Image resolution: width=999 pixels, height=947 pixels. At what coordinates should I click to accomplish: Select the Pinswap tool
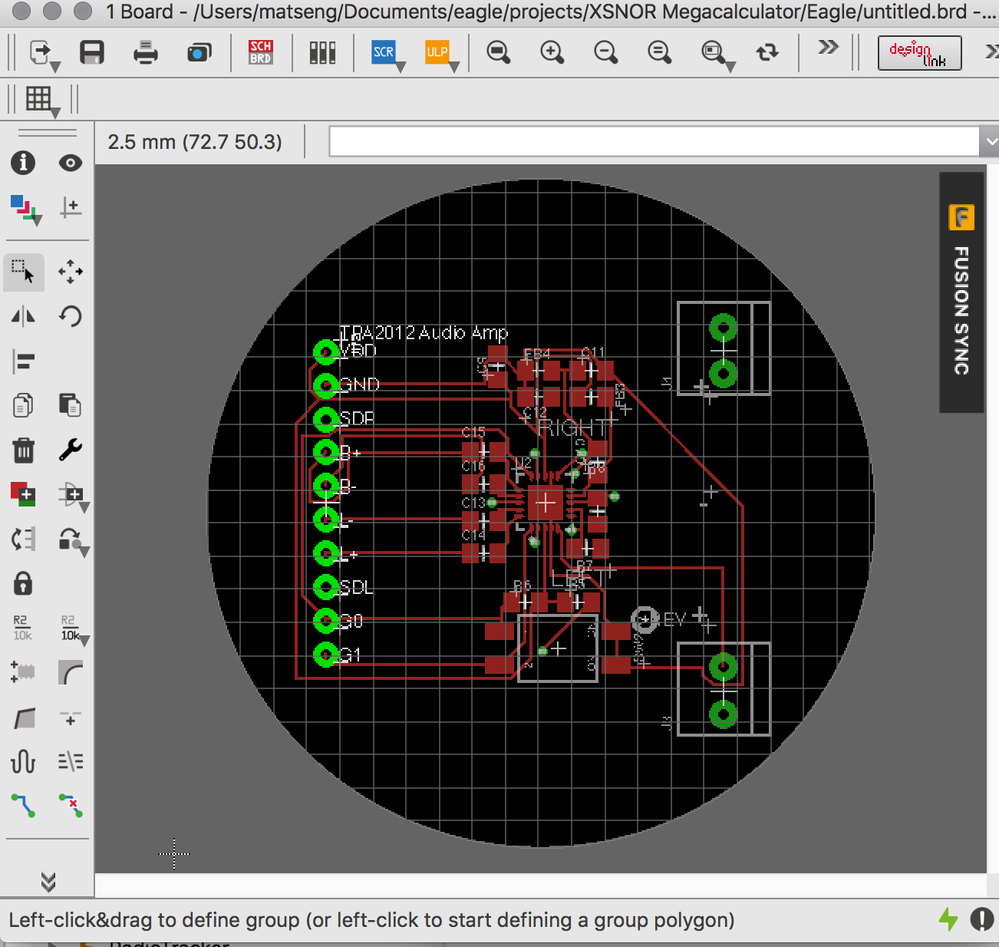tap(23, 540)
